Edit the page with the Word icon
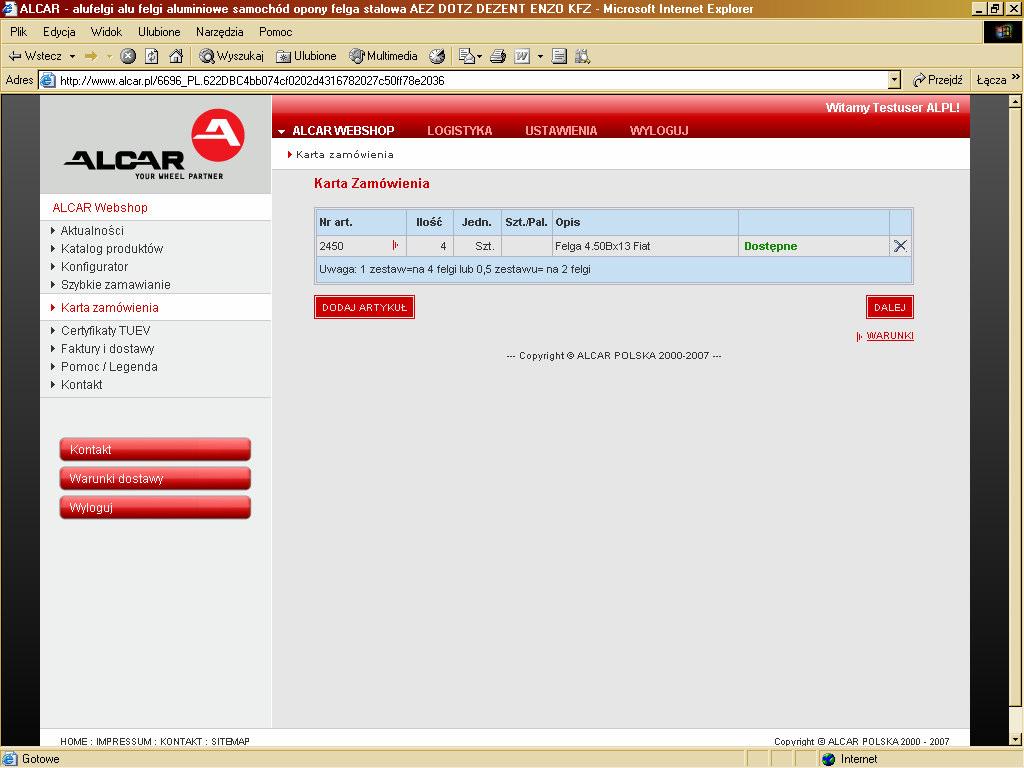The height and width of the screenshot is (768, 1024). [x=522, y=56]
